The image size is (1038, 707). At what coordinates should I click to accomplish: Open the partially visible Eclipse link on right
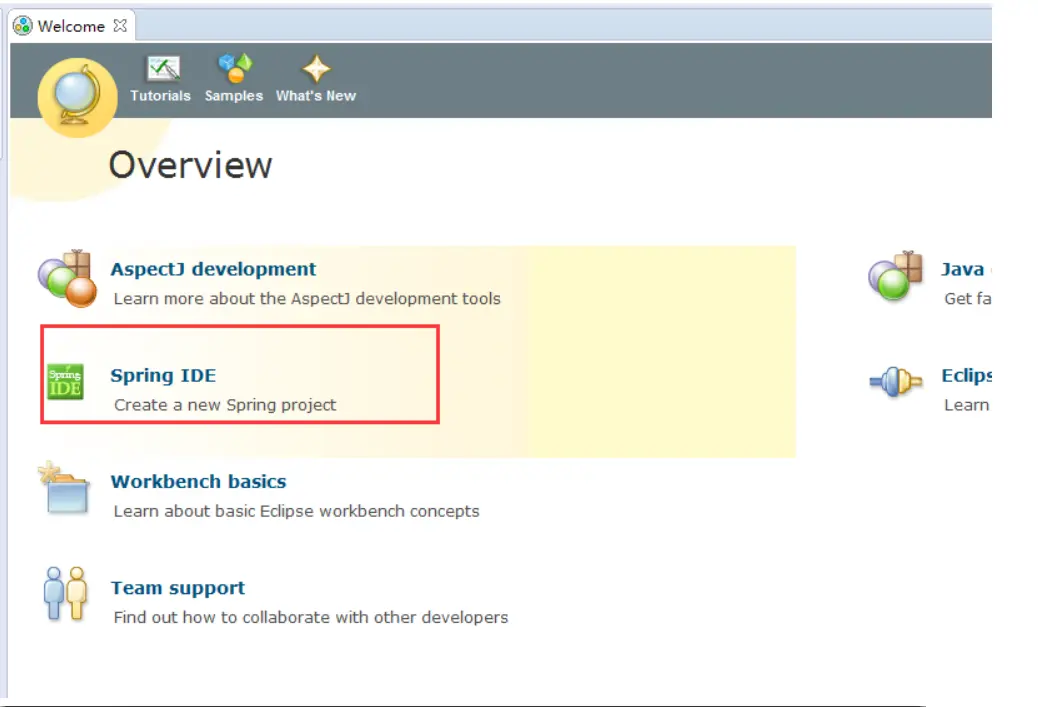click(967, 375)
